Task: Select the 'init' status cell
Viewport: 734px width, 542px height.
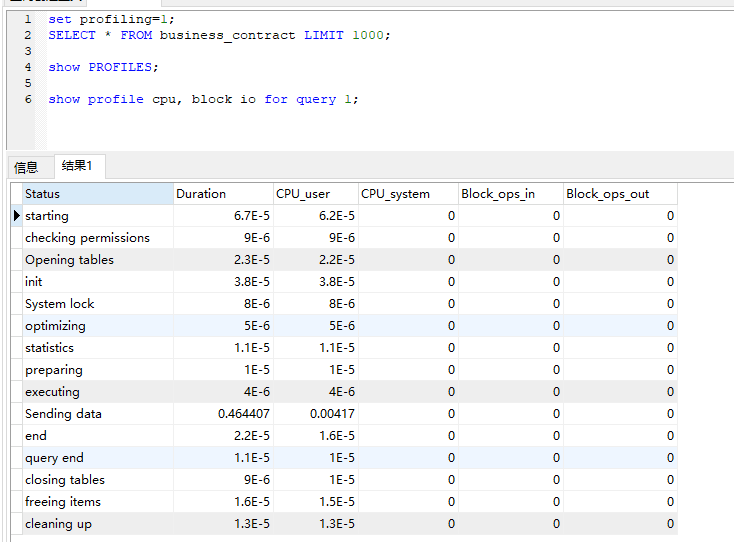Action: click(98, 282)
